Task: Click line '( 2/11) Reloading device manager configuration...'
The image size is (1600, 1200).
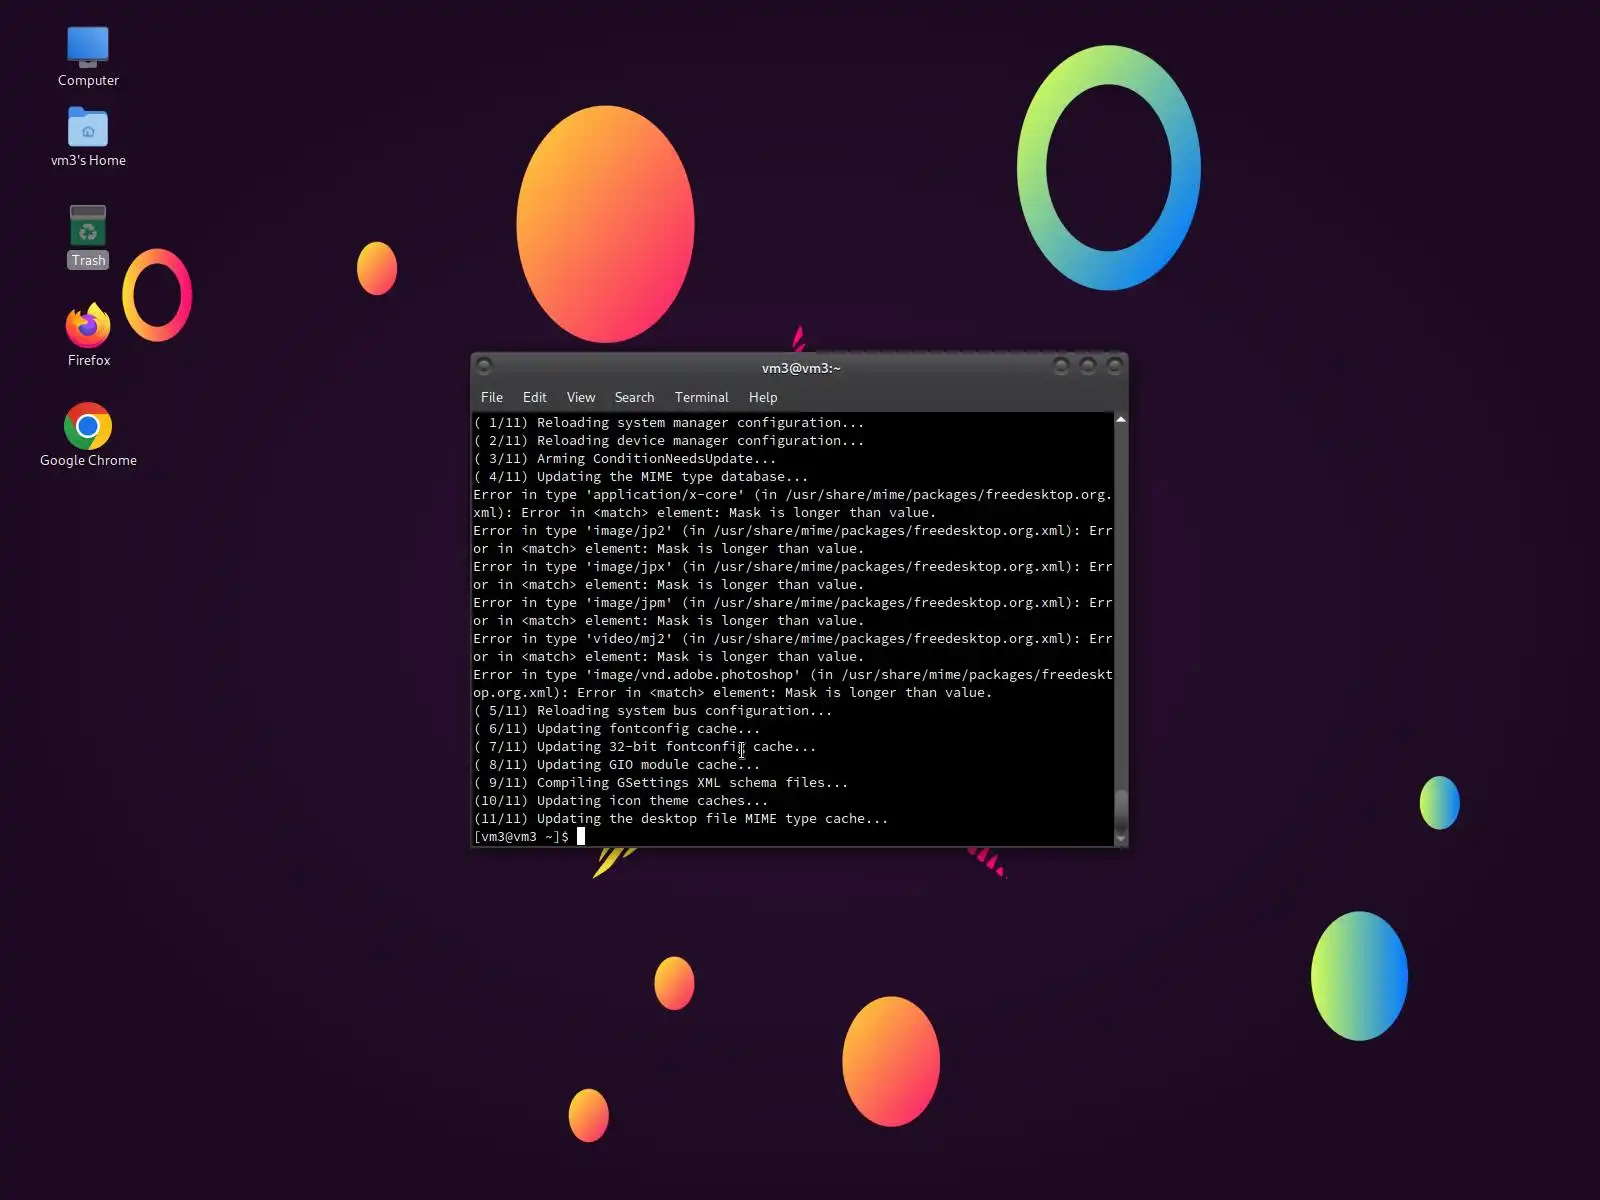Action: point(669,441)
